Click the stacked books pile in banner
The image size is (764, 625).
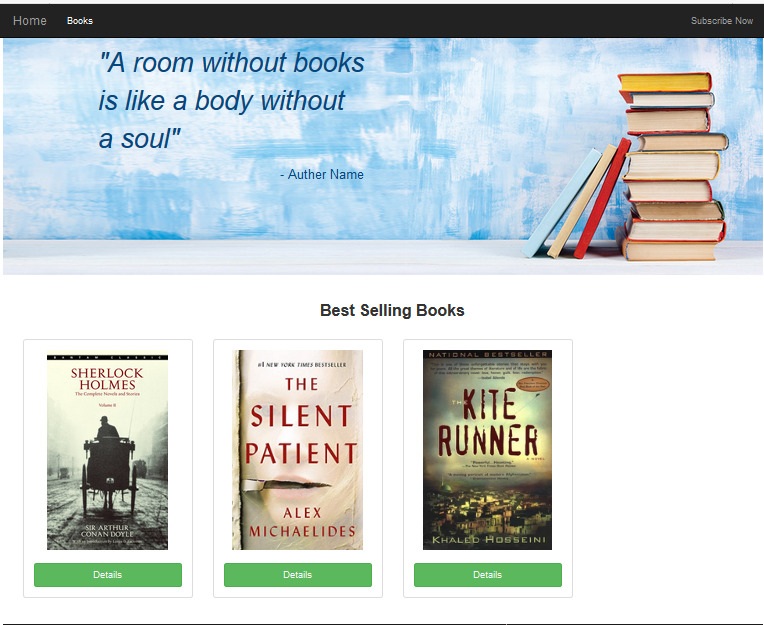pyautogui.click(x=672, y=167)
